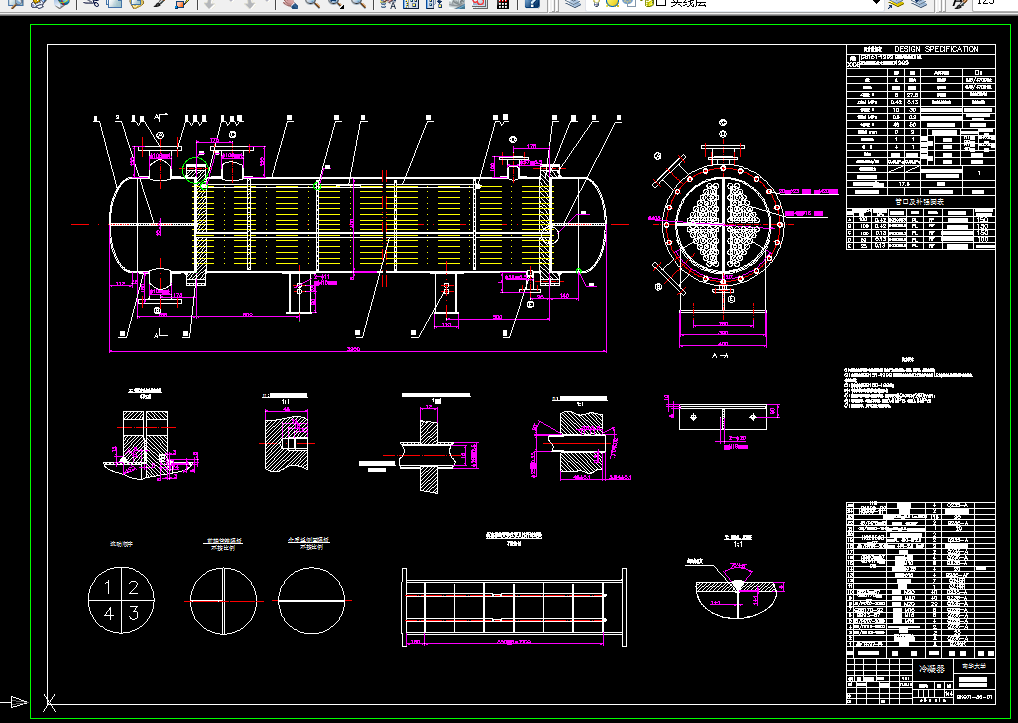This screenshot has width=1018, height=723.
Task: Click the 3D DWF globe icon
Action: [x=62, y=3]
